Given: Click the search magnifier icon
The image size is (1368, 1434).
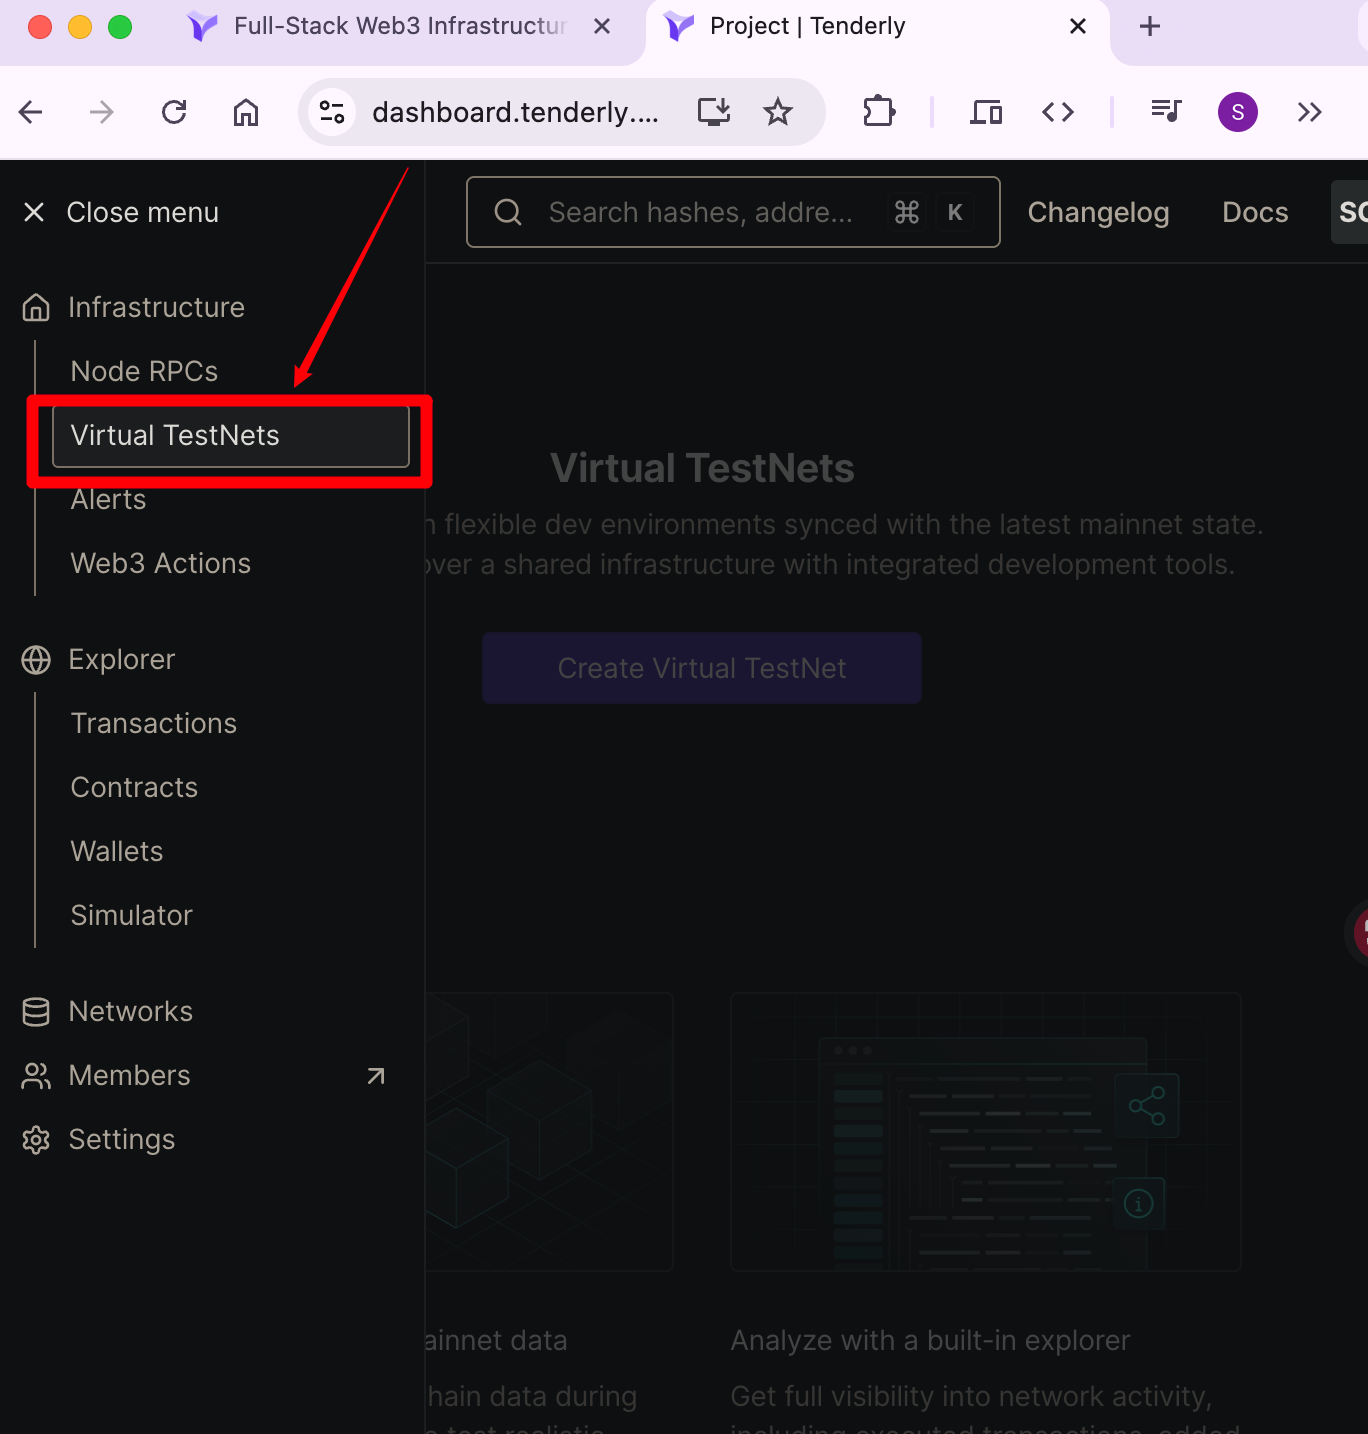Looking at the screenshot, I should coord(508,212).
